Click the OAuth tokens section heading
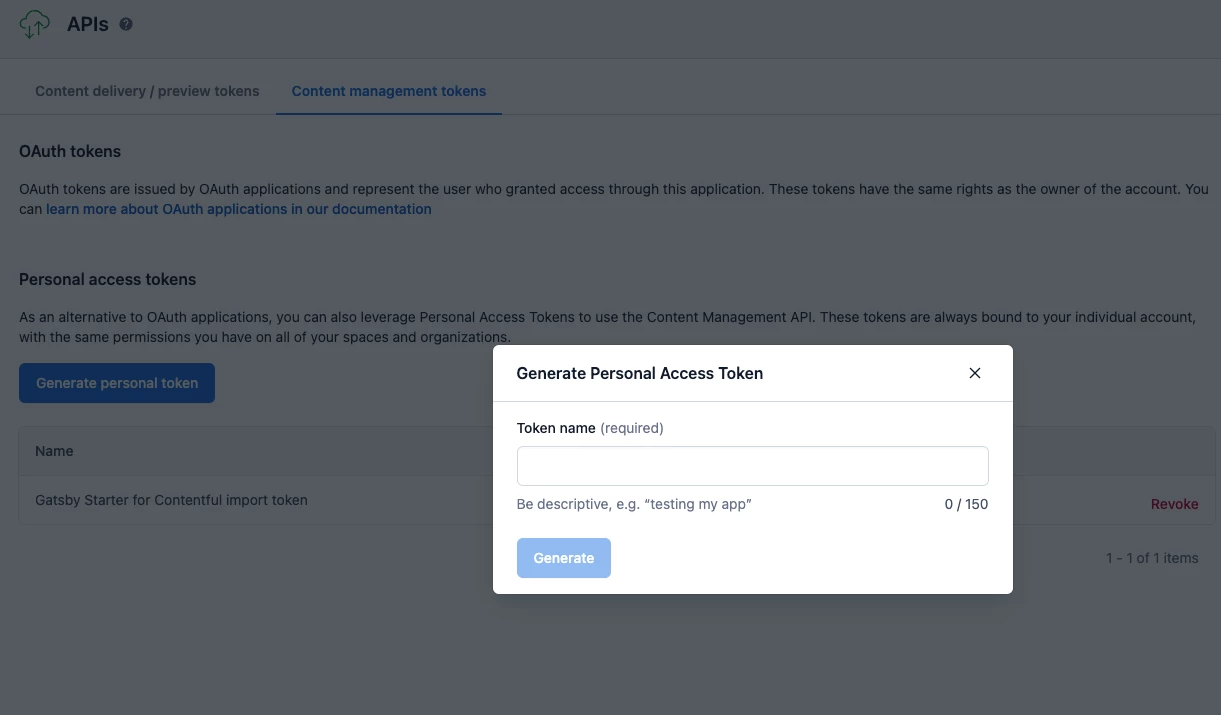 70,152
